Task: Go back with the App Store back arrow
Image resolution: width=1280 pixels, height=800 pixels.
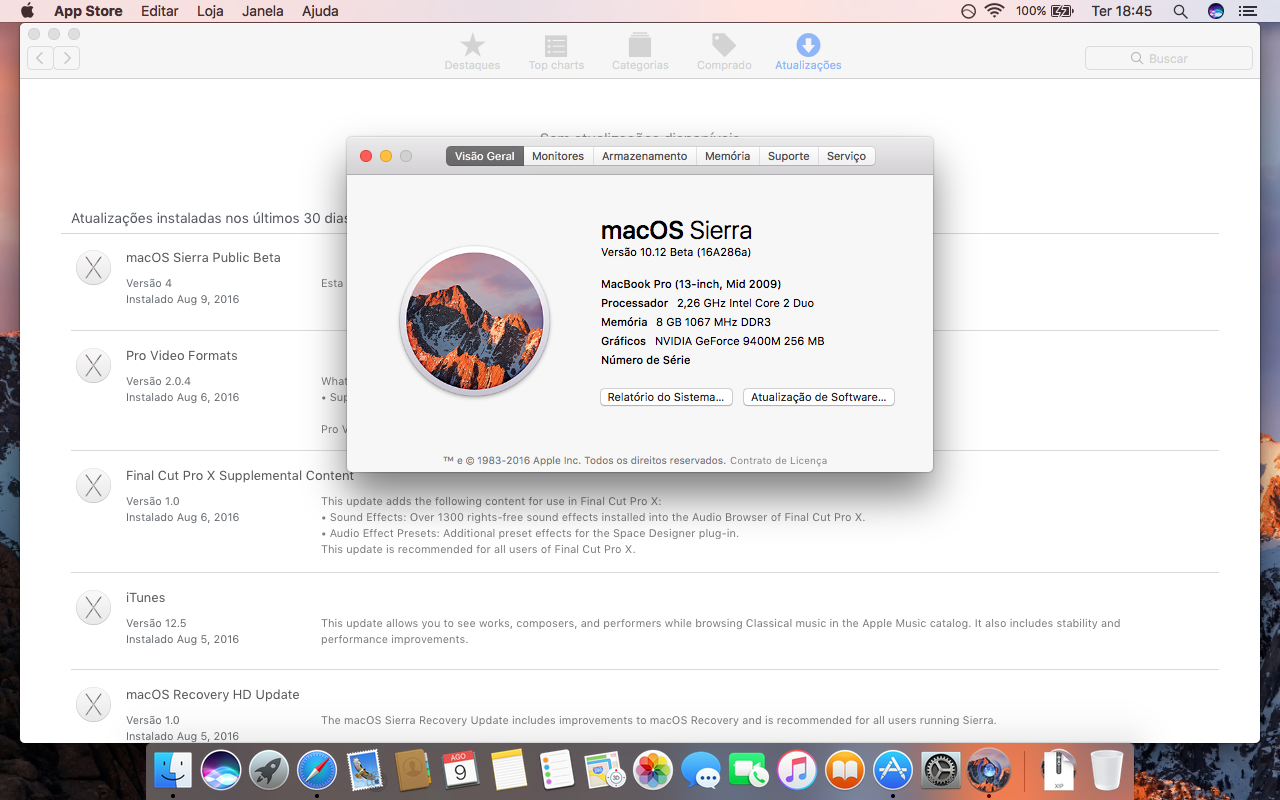Action: click(x=40, y=58)
